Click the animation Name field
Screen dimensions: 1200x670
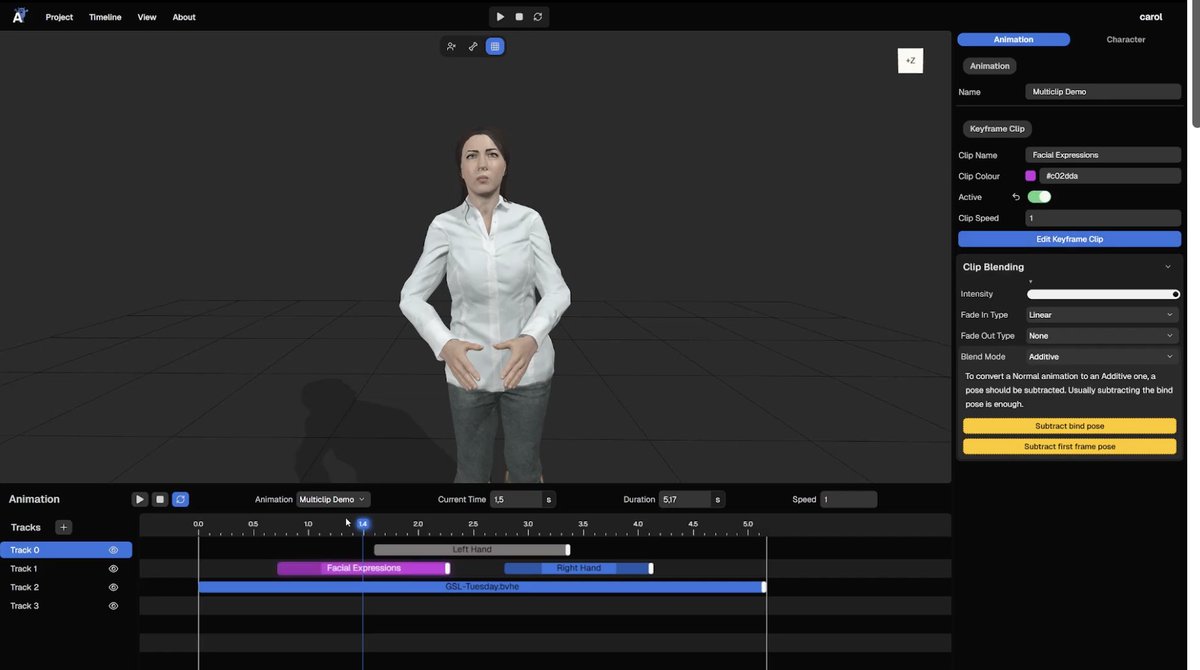[1103, 92]
